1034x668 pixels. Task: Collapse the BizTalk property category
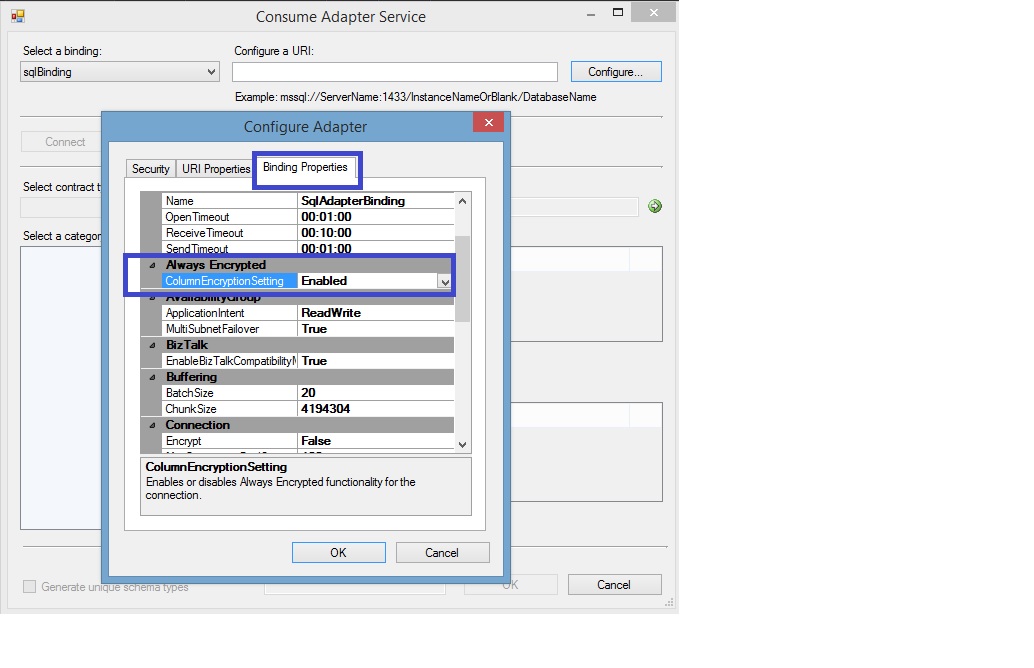click(x=152, y=345)
